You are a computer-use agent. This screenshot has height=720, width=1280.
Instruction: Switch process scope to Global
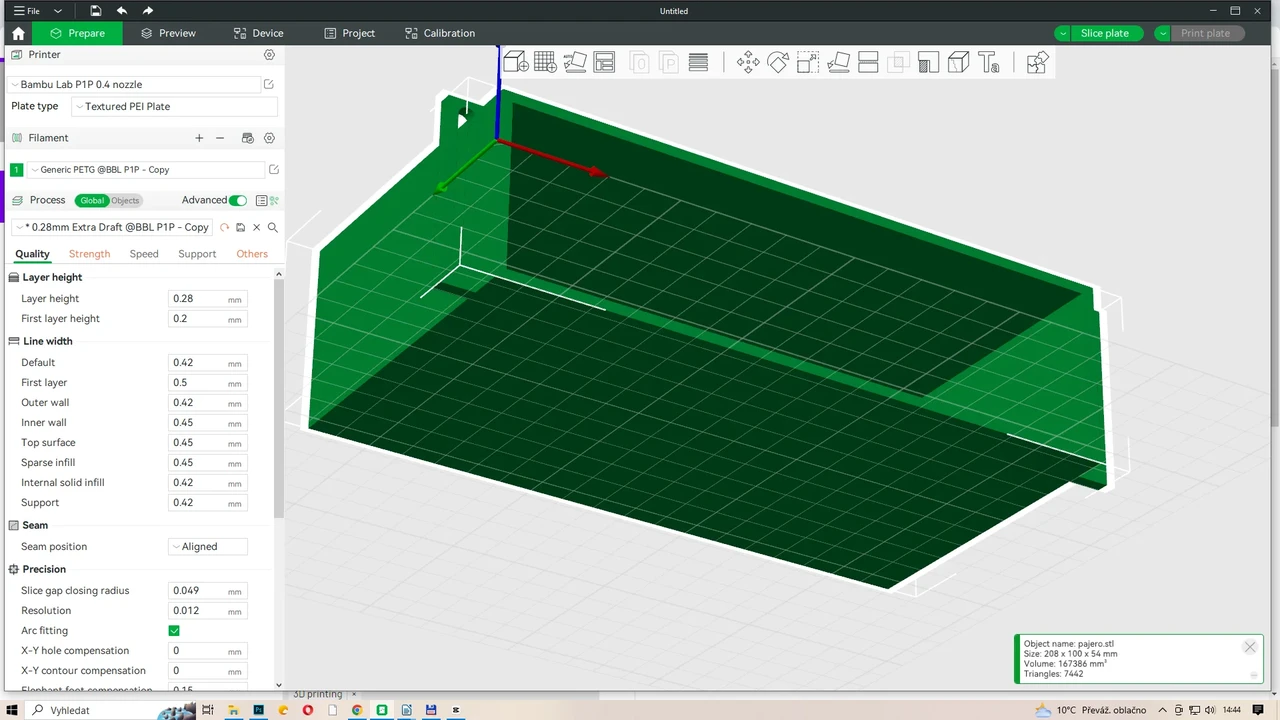pyautogui.click(x=91, y=200)
